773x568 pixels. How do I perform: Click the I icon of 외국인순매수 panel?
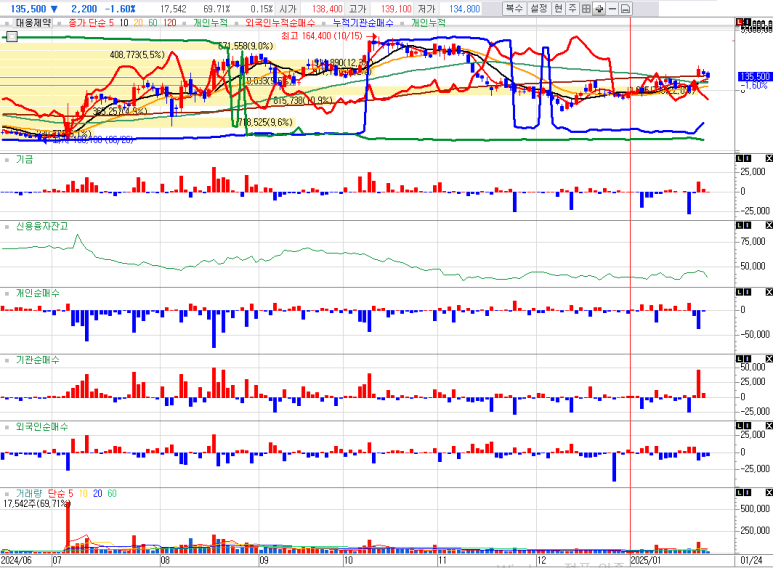747,426
